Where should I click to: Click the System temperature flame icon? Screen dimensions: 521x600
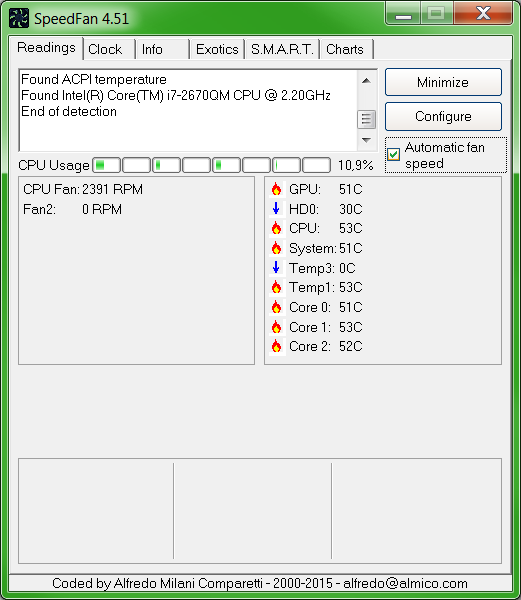point(276,248)
